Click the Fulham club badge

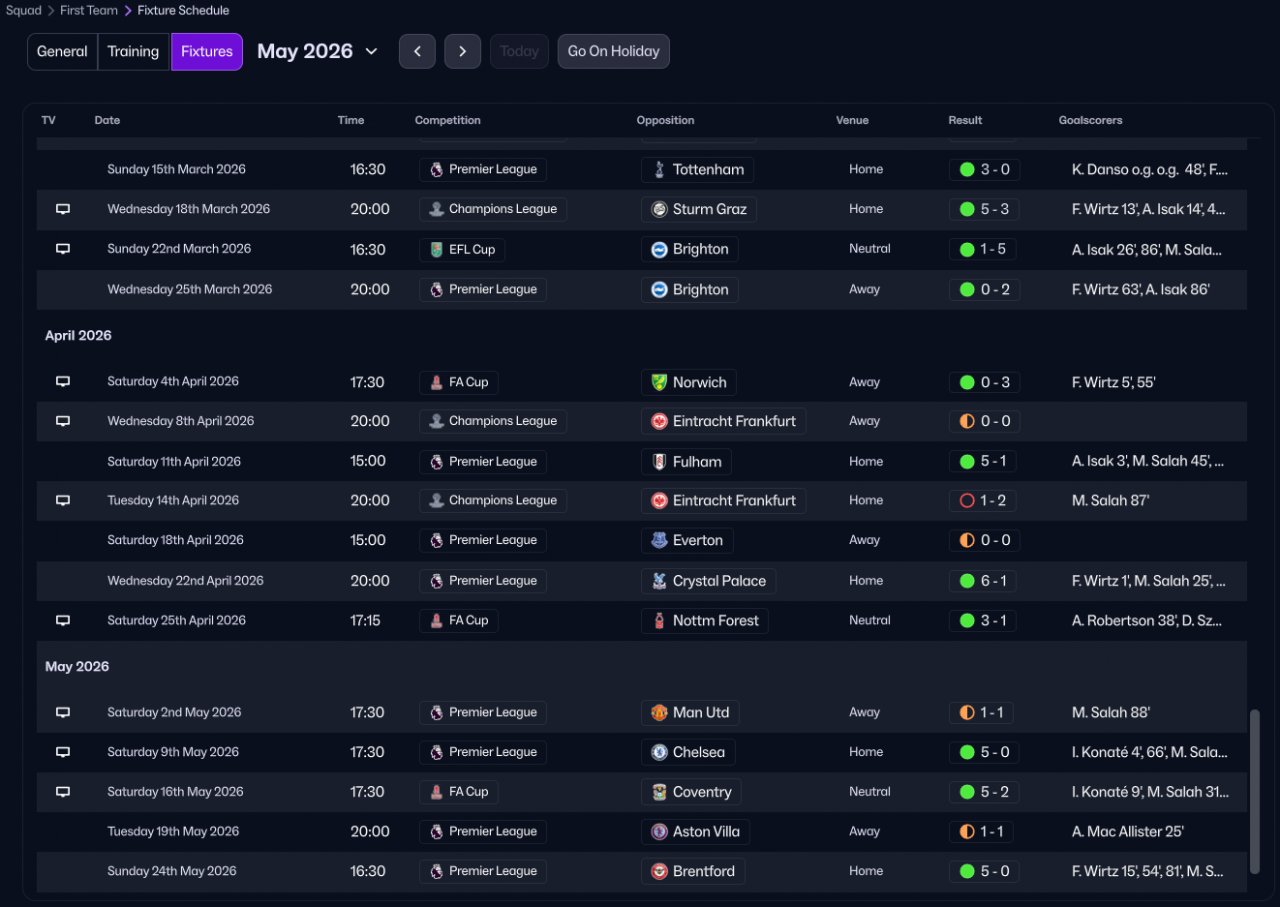coord(659,462)
